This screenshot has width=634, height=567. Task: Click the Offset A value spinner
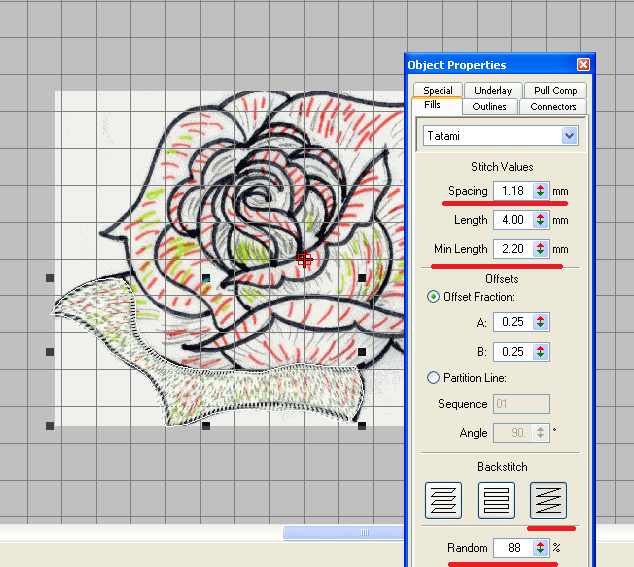(x=540, y=322)
